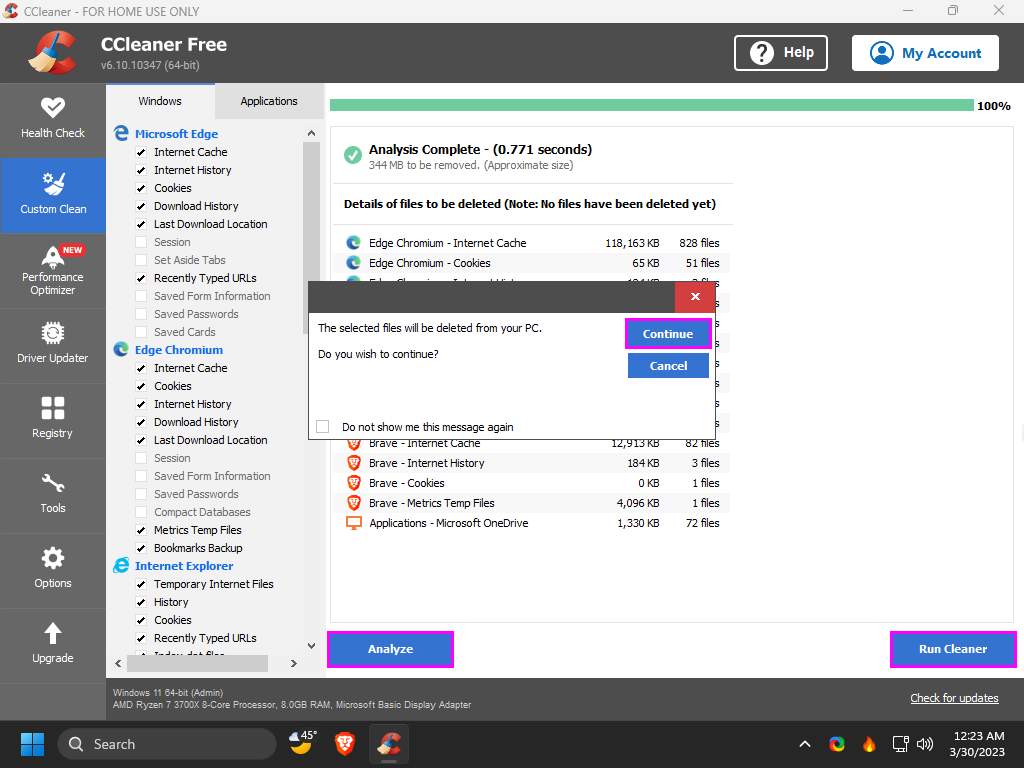Viewport: 1024px width, 768px height.
Task: Close the confirmation dialog with X
Action: (x=695, y=296)
